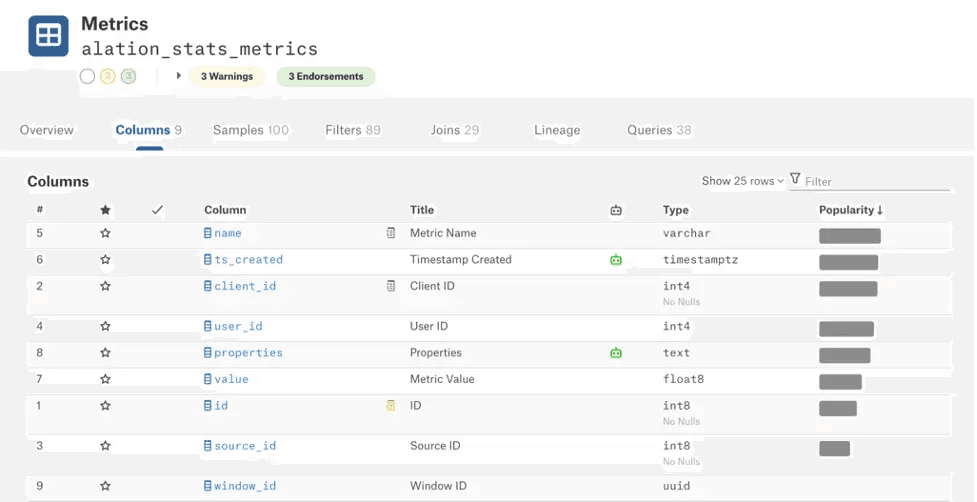Click the description icon beside name column

tap(391, 233)
